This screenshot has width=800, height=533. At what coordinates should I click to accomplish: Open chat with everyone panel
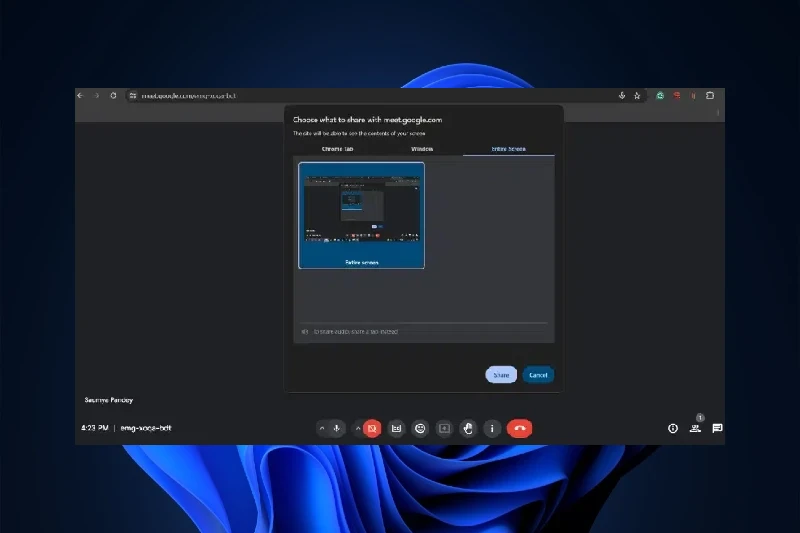pos(717,428)
